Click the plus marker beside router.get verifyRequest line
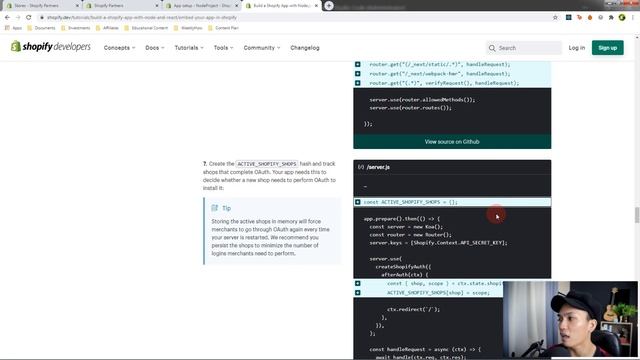This screenshot has width=640, height=360. [358, 83]
